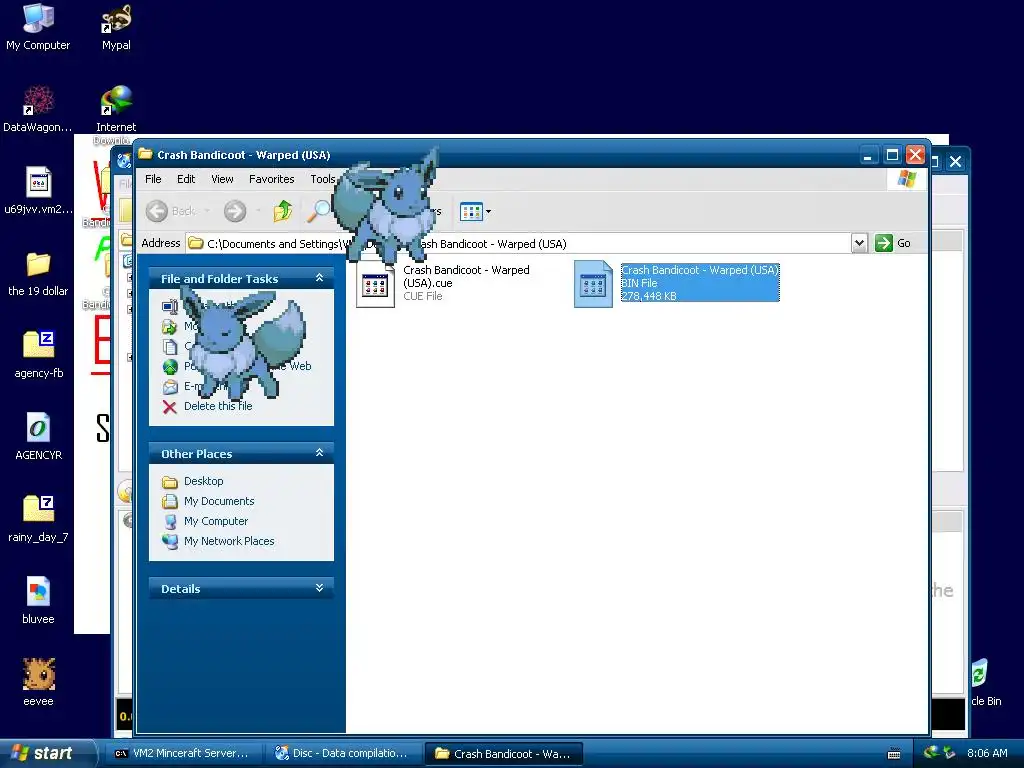Viewport: 1024px width, 768px height.
Task: Open My Computer desktop icon
Action: click(x=38, y=27)
